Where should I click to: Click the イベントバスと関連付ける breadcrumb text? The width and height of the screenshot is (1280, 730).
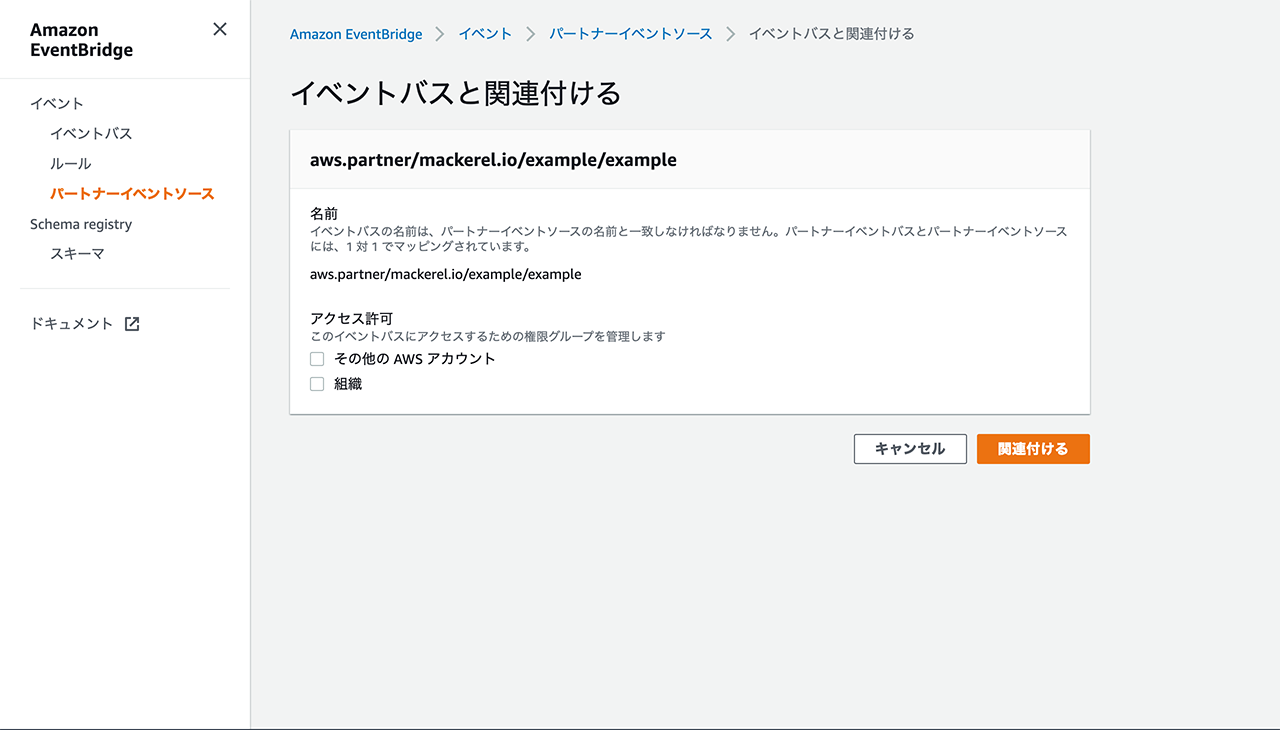[832, 34]
